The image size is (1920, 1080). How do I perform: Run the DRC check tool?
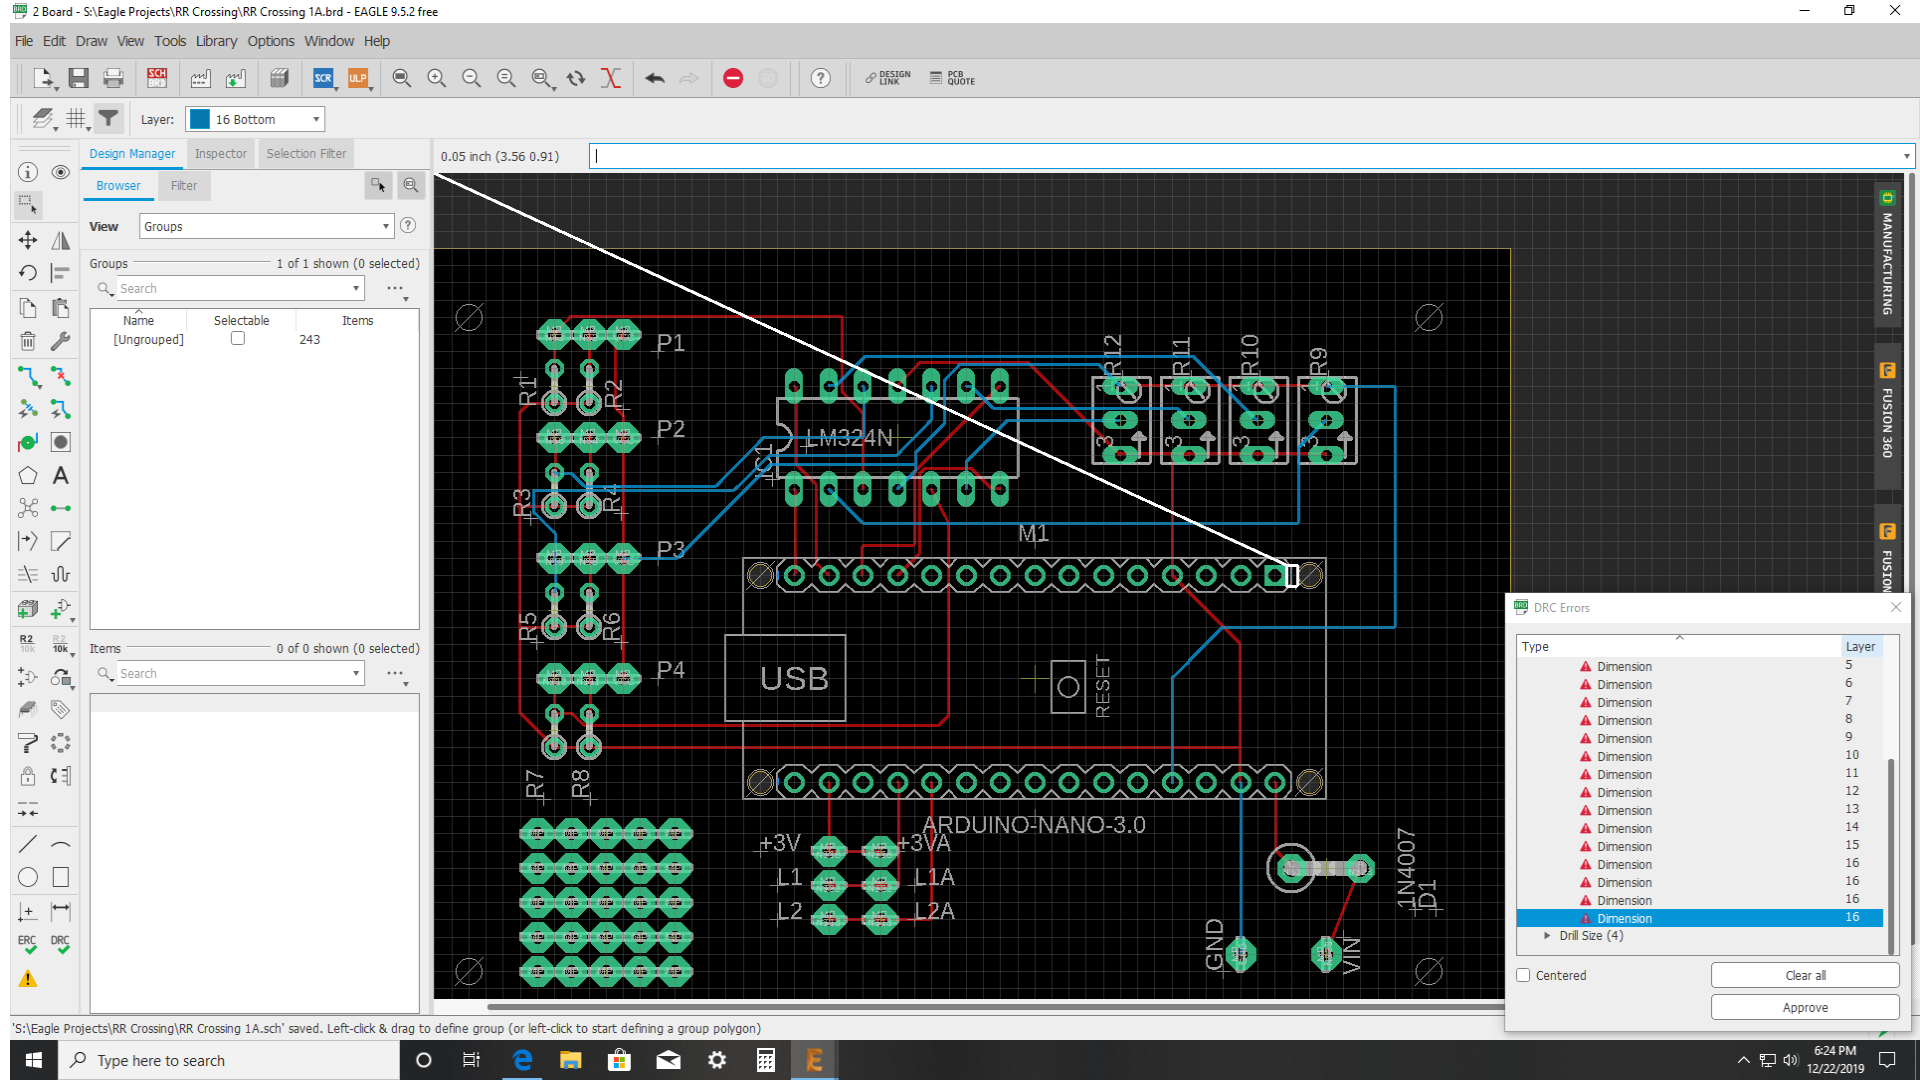(61, 944)
